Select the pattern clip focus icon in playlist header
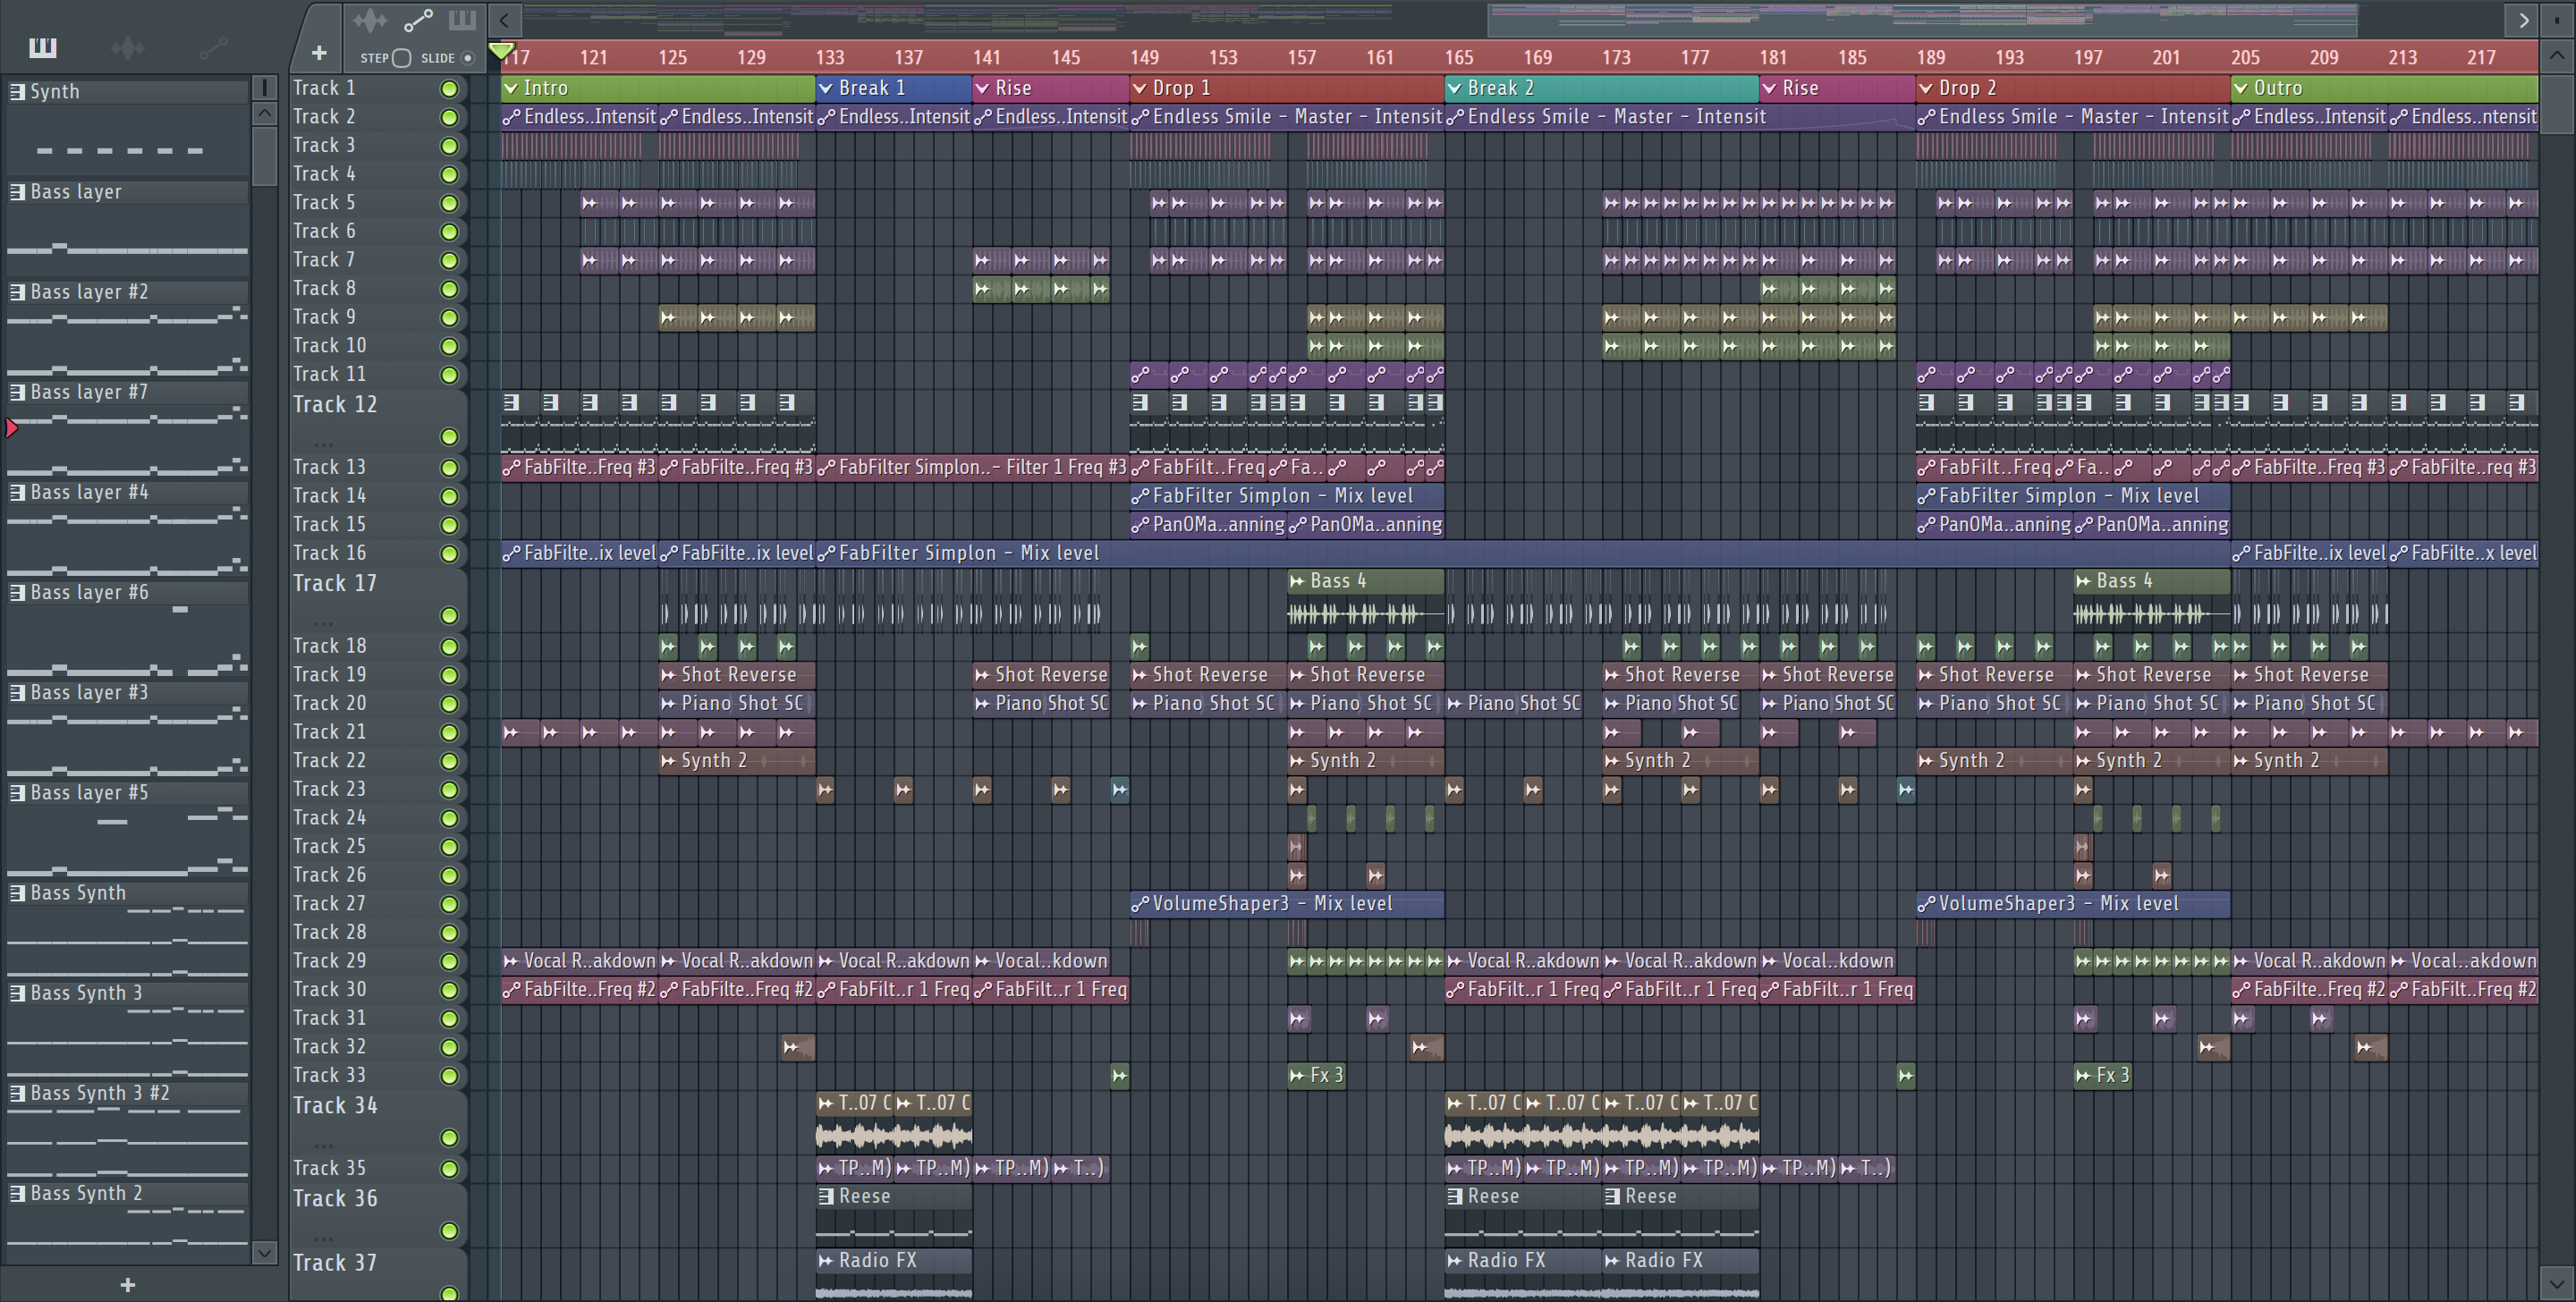 [x=462, y=19]
